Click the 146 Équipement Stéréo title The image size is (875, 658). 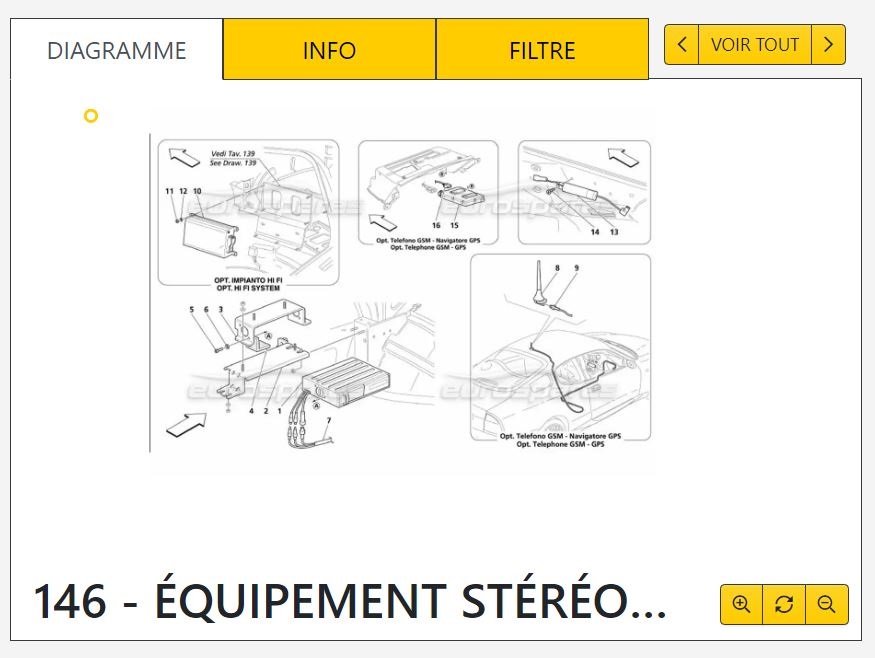point(350,601)
